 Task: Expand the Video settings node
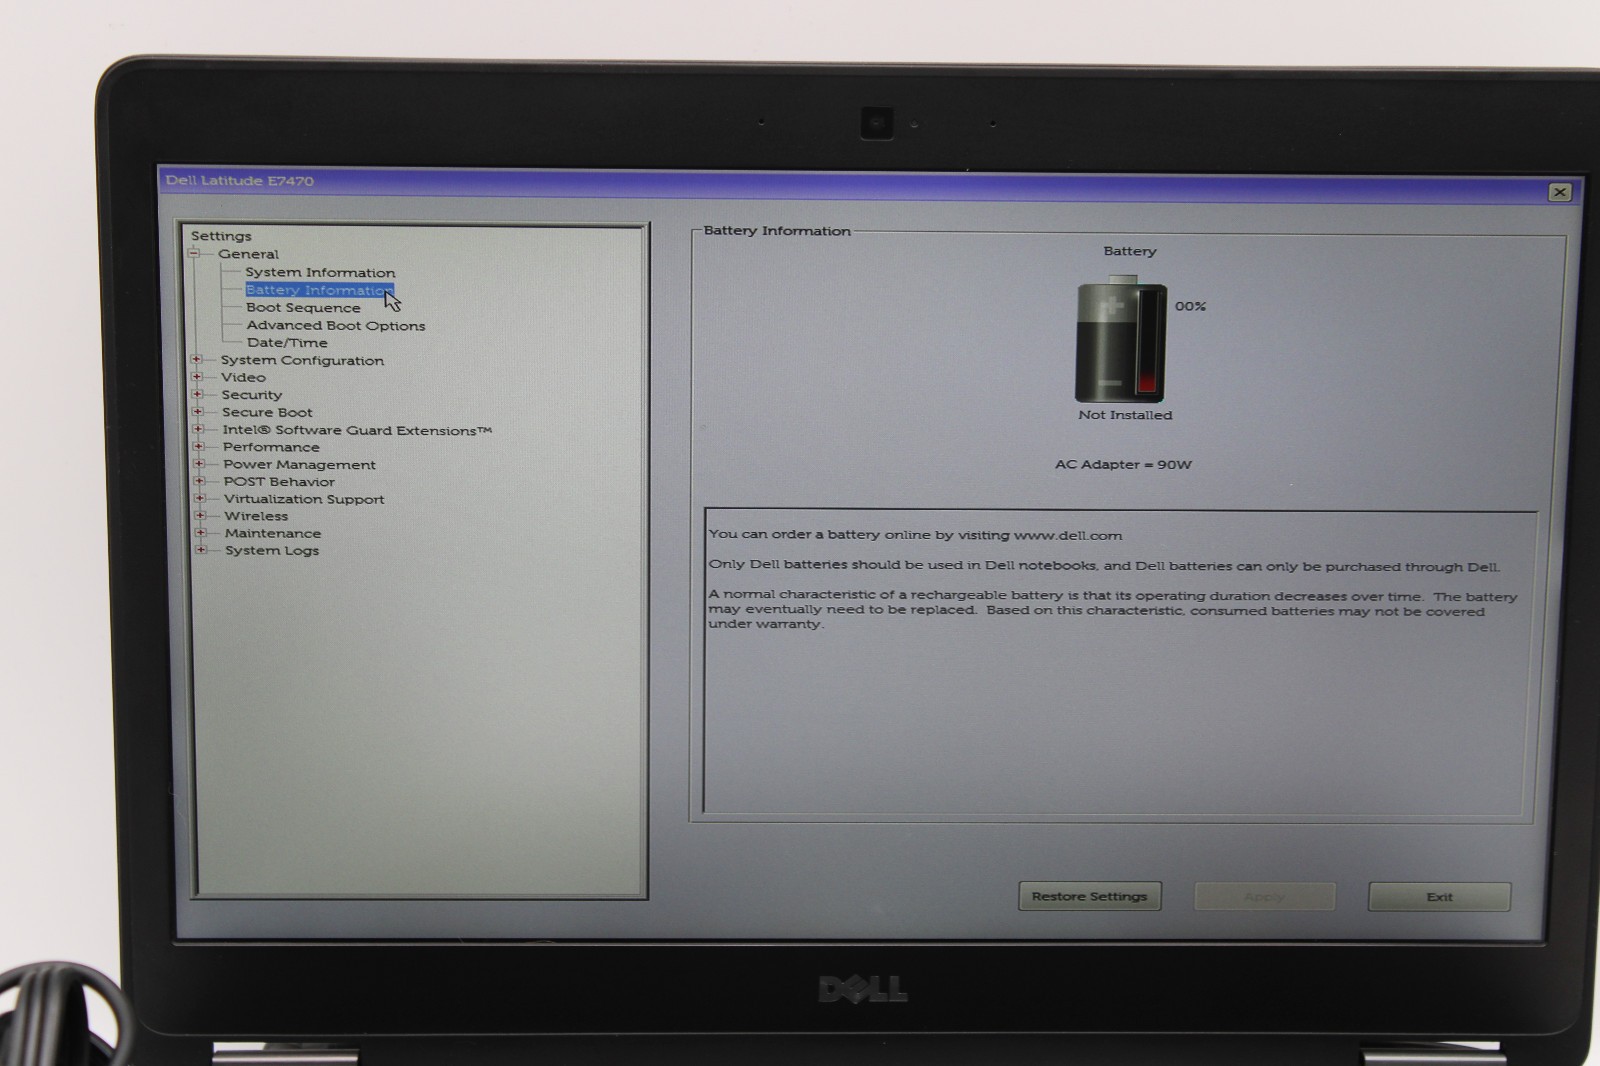(x=197, y=376)
